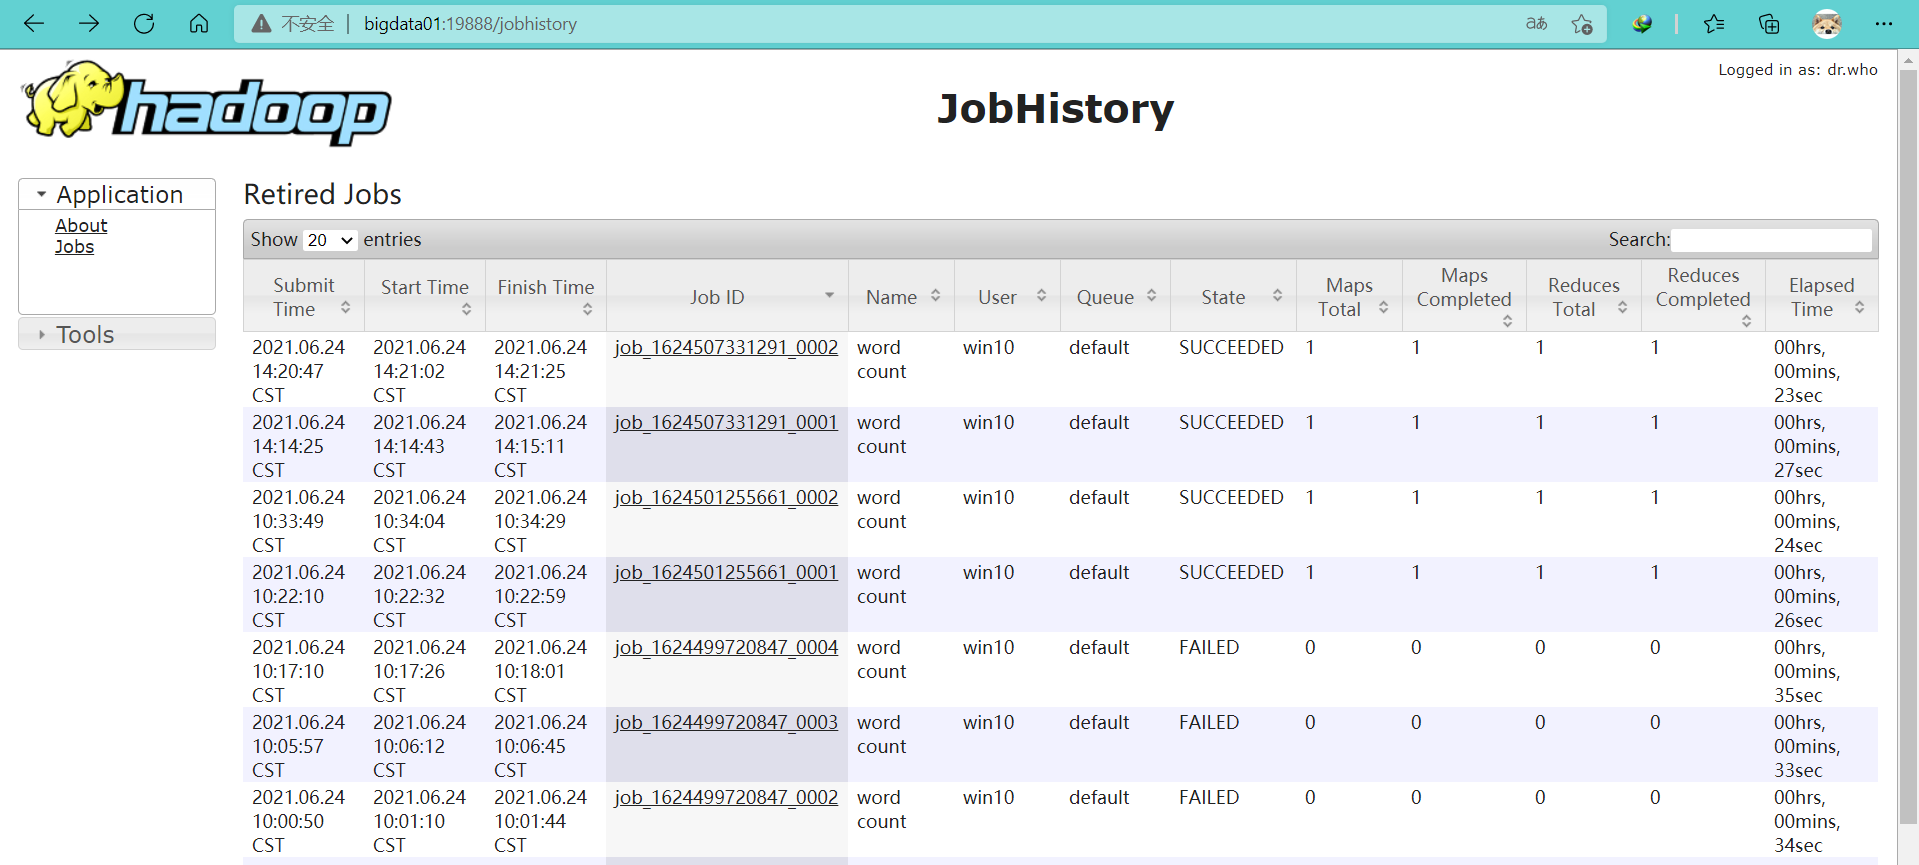
Task: Sort table by Name column
Action: point(901,296)
